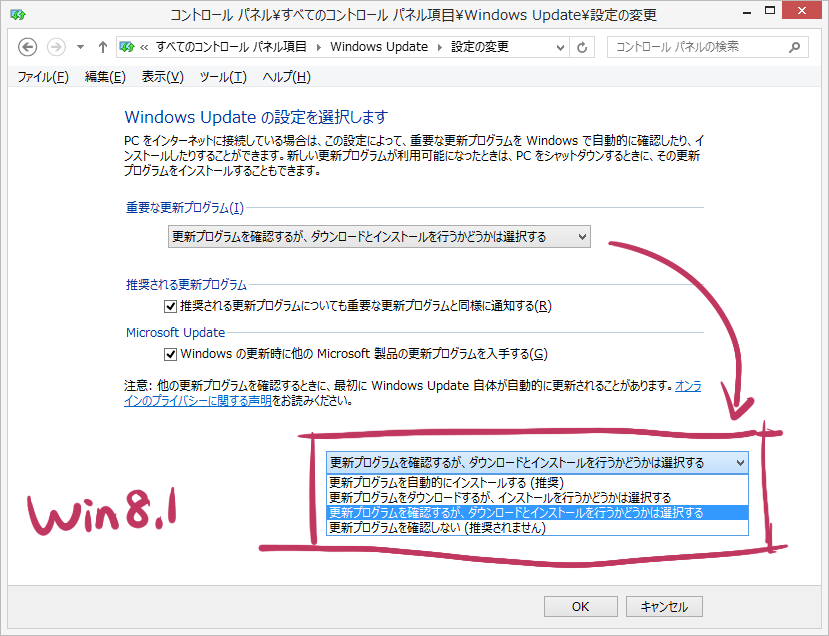
Task: Collapse the expanded update options dropdown header
Action: 537,463
